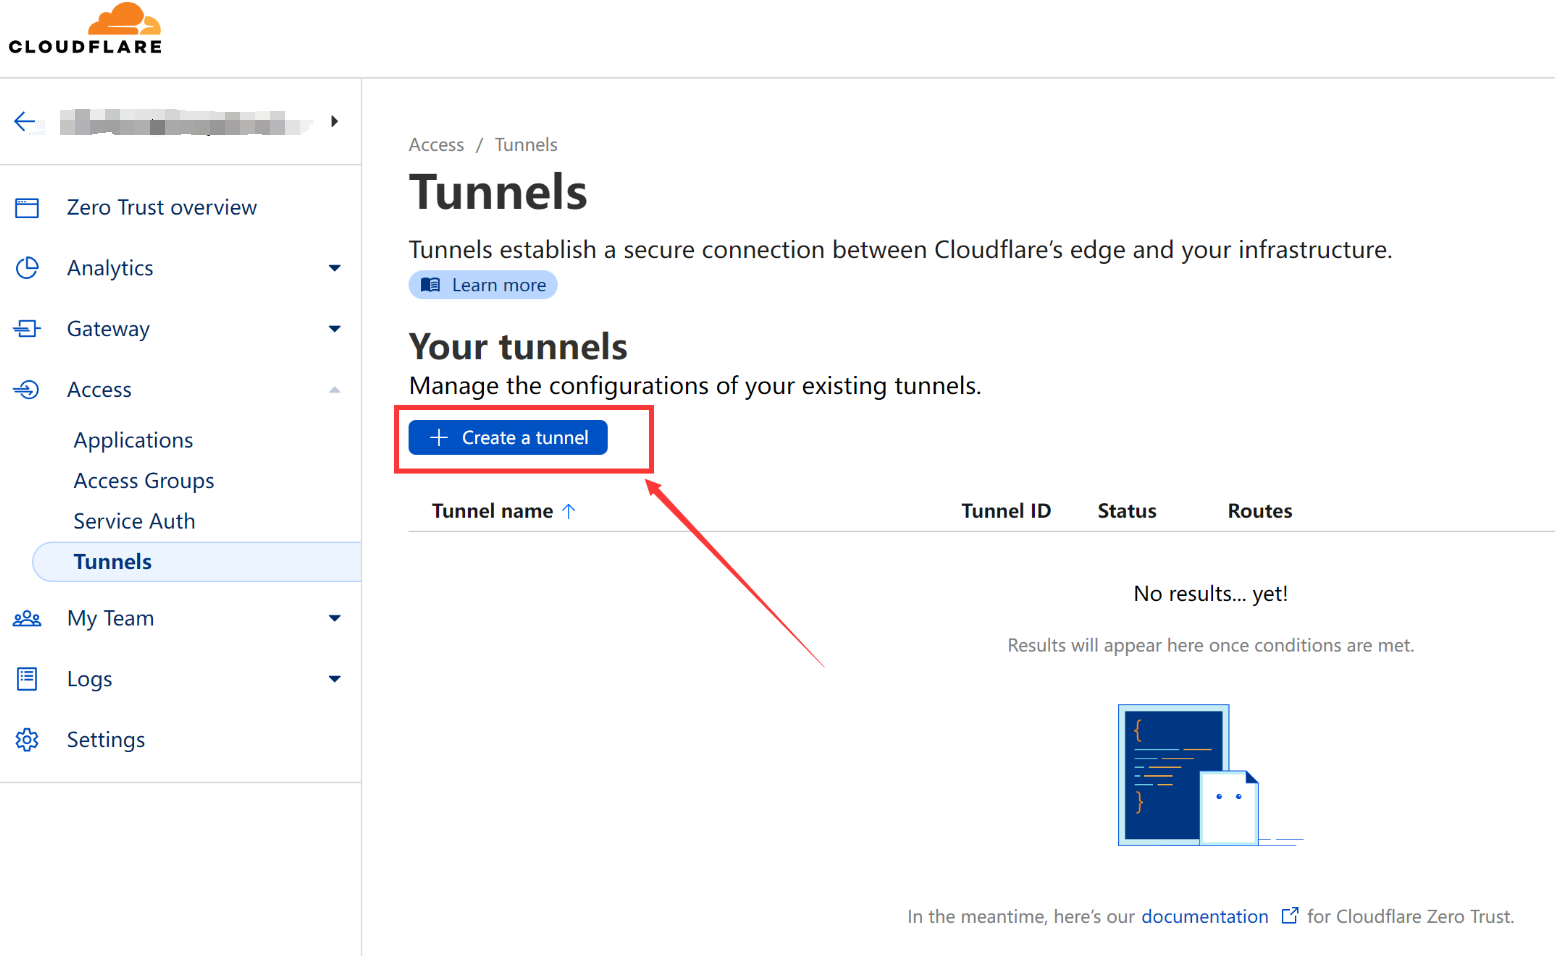
Task: Open Service Auth in sidebar
Action: (x=134, y=521)
